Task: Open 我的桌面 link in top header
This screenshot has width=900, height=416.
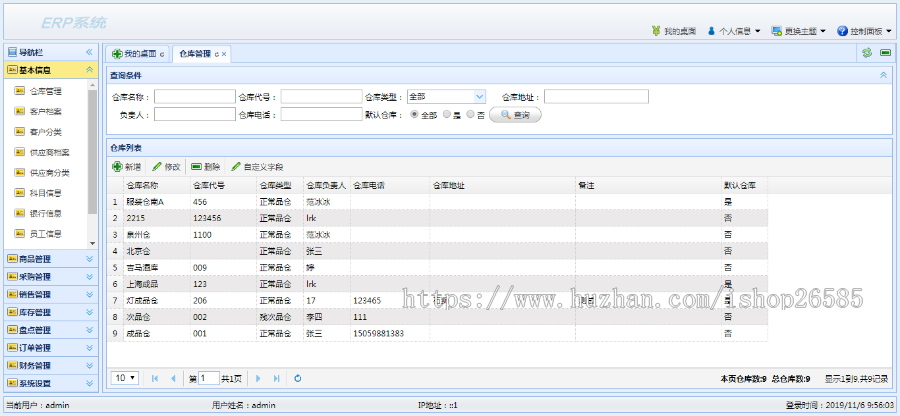Action: [674, 31]
